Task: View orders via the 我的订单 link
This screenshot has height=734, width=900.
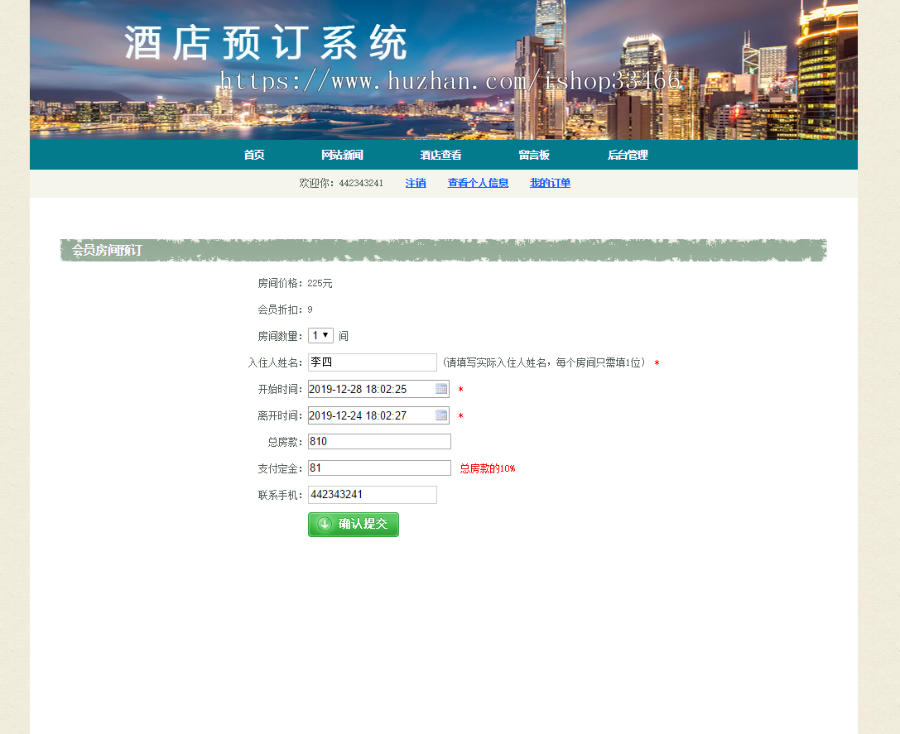Action: coord(550,183)
